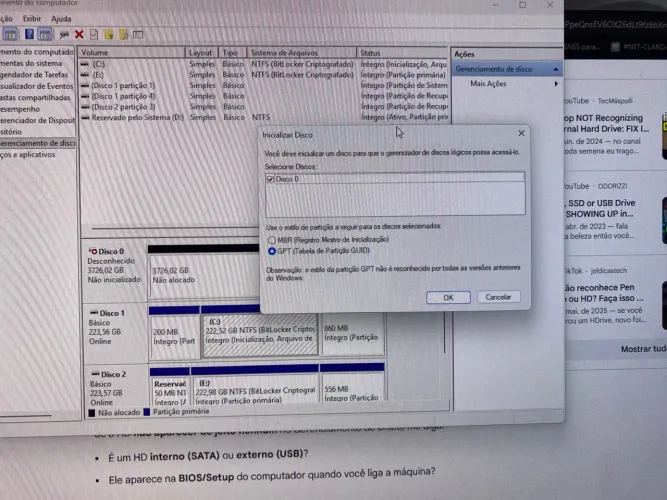Click the disk map vertical scrollbar

click(x=445, y=332)
